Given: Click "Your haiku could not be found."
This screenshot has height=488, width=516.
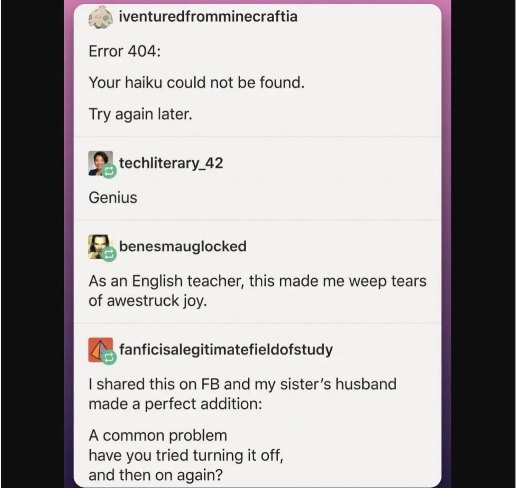Looking at the screenshot, I should coord(197,82).
